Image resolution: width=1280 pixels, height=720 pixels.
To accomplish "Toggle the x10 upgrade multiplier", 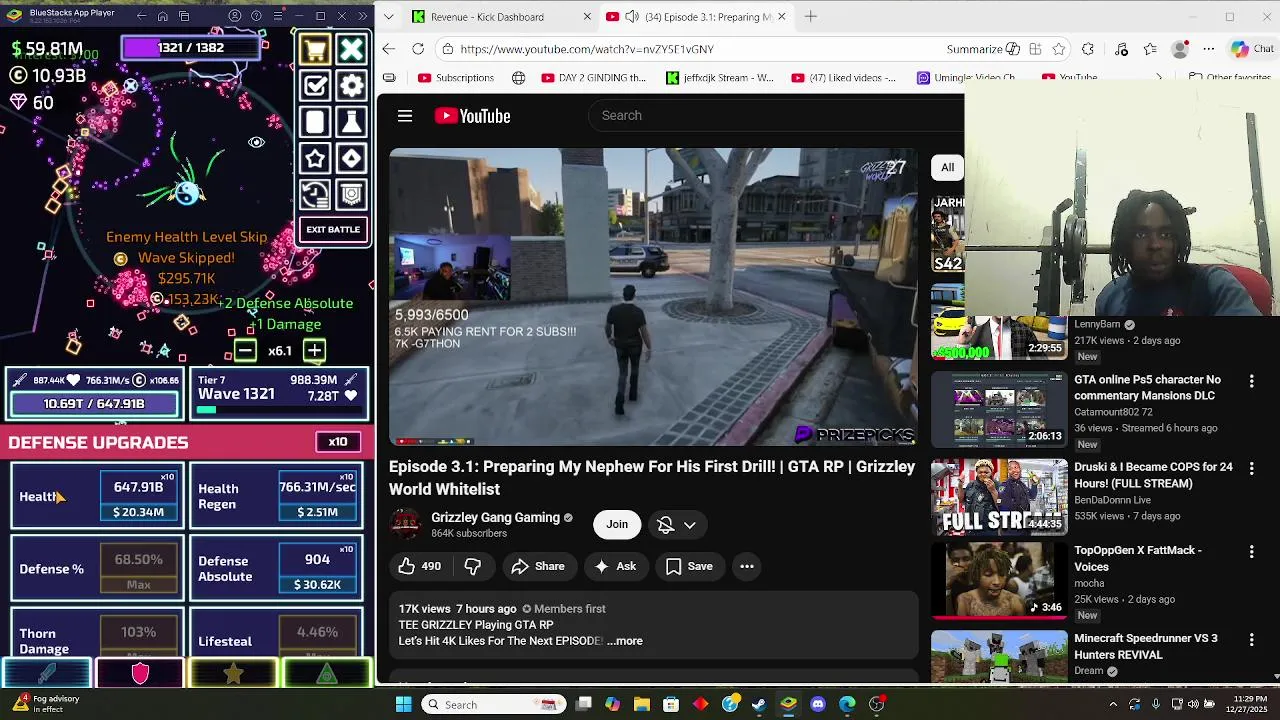I will point(338,442).
